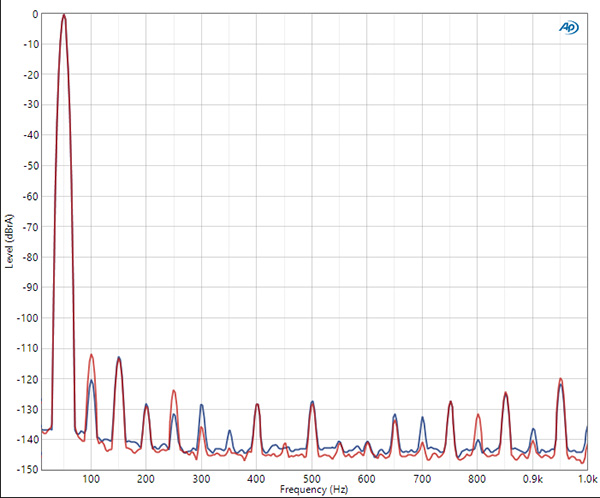Click the harmonic peak at 500 Hz
Screen dimensions: 600x498
click(x=312, y=402)
